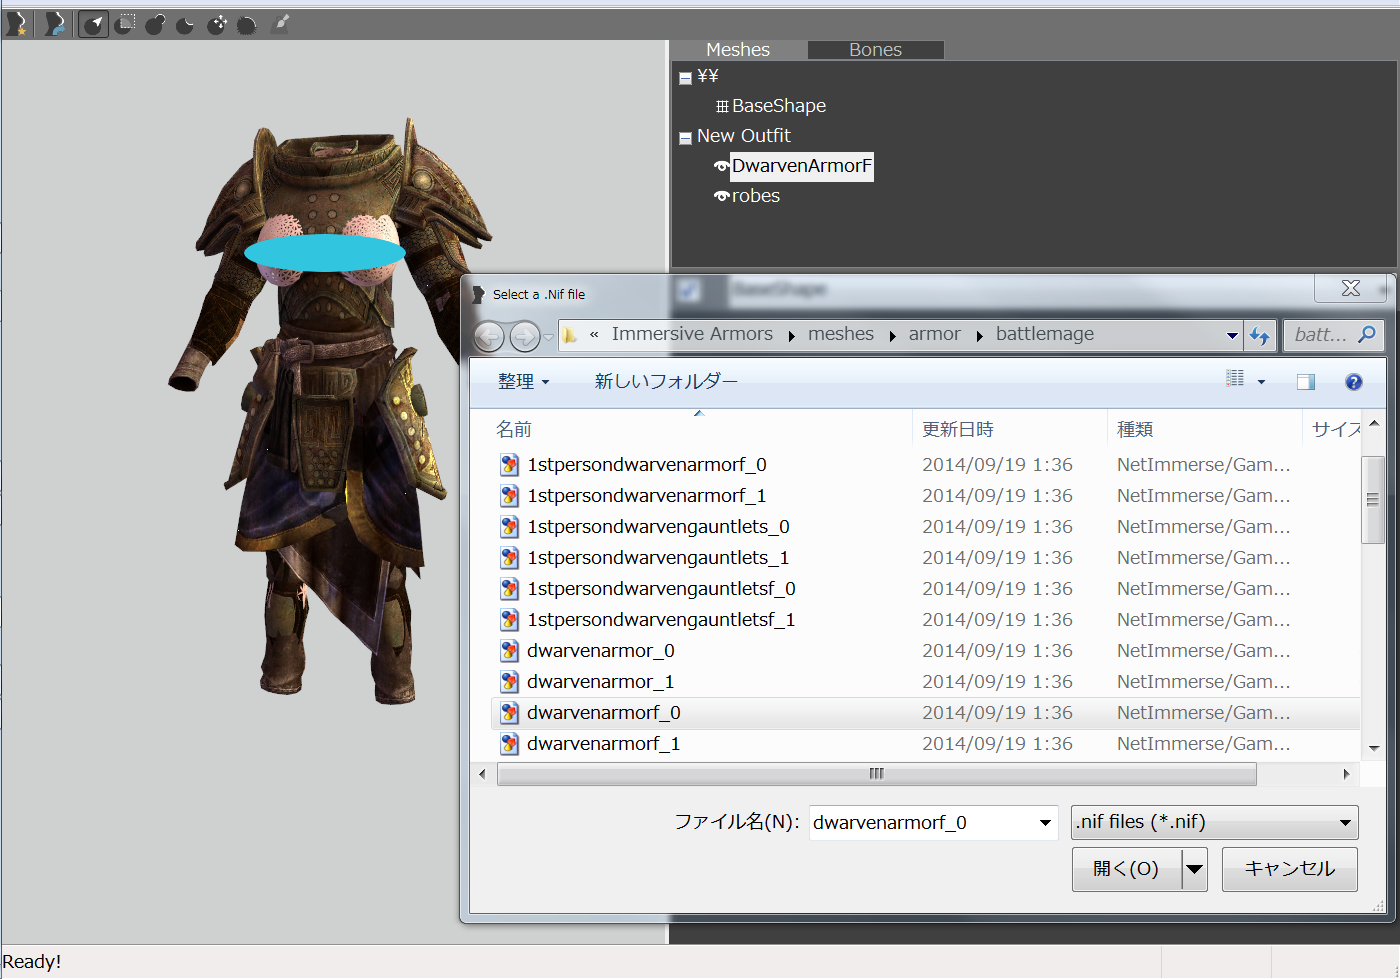Go to armor breadcrumb folder
The image size is (1400, 979).
[934, 334]
